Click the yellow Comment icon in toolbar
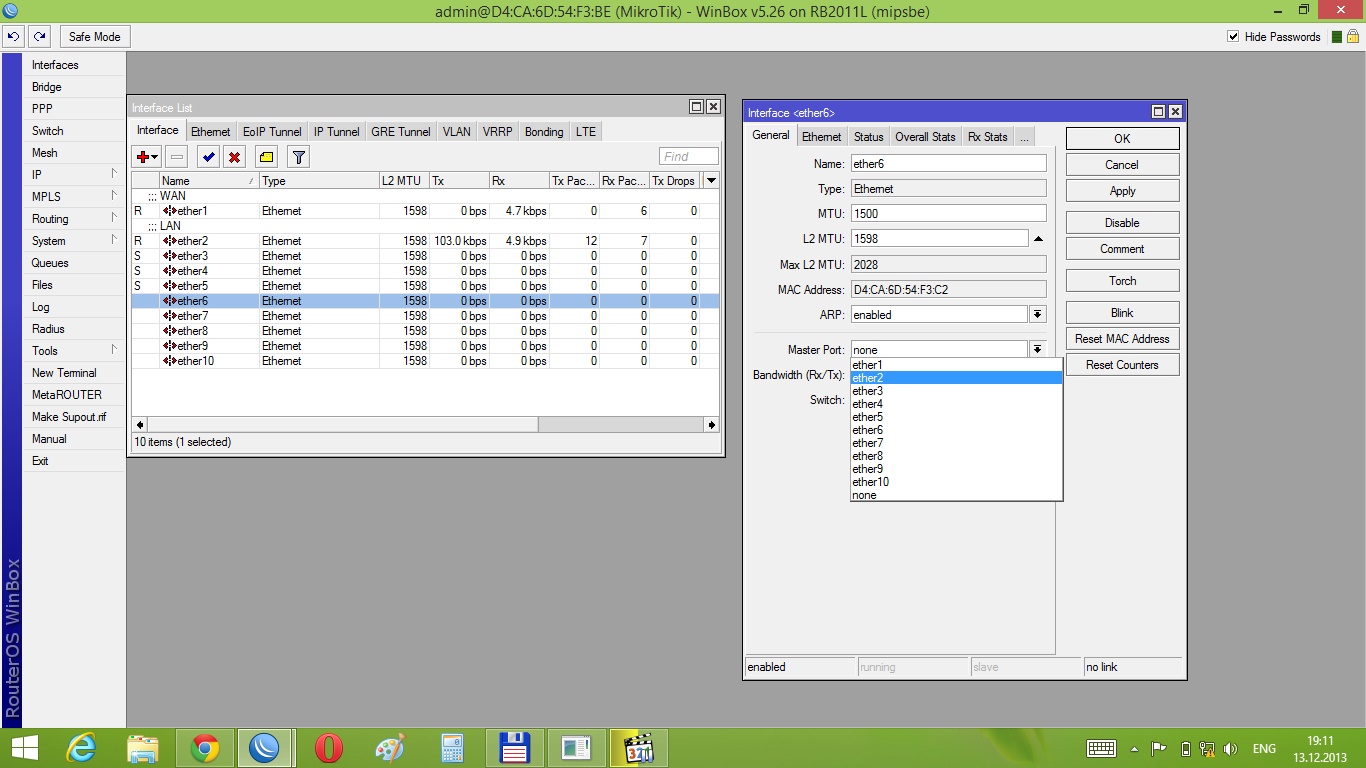1366x768 pixels. tap(265, 157)
